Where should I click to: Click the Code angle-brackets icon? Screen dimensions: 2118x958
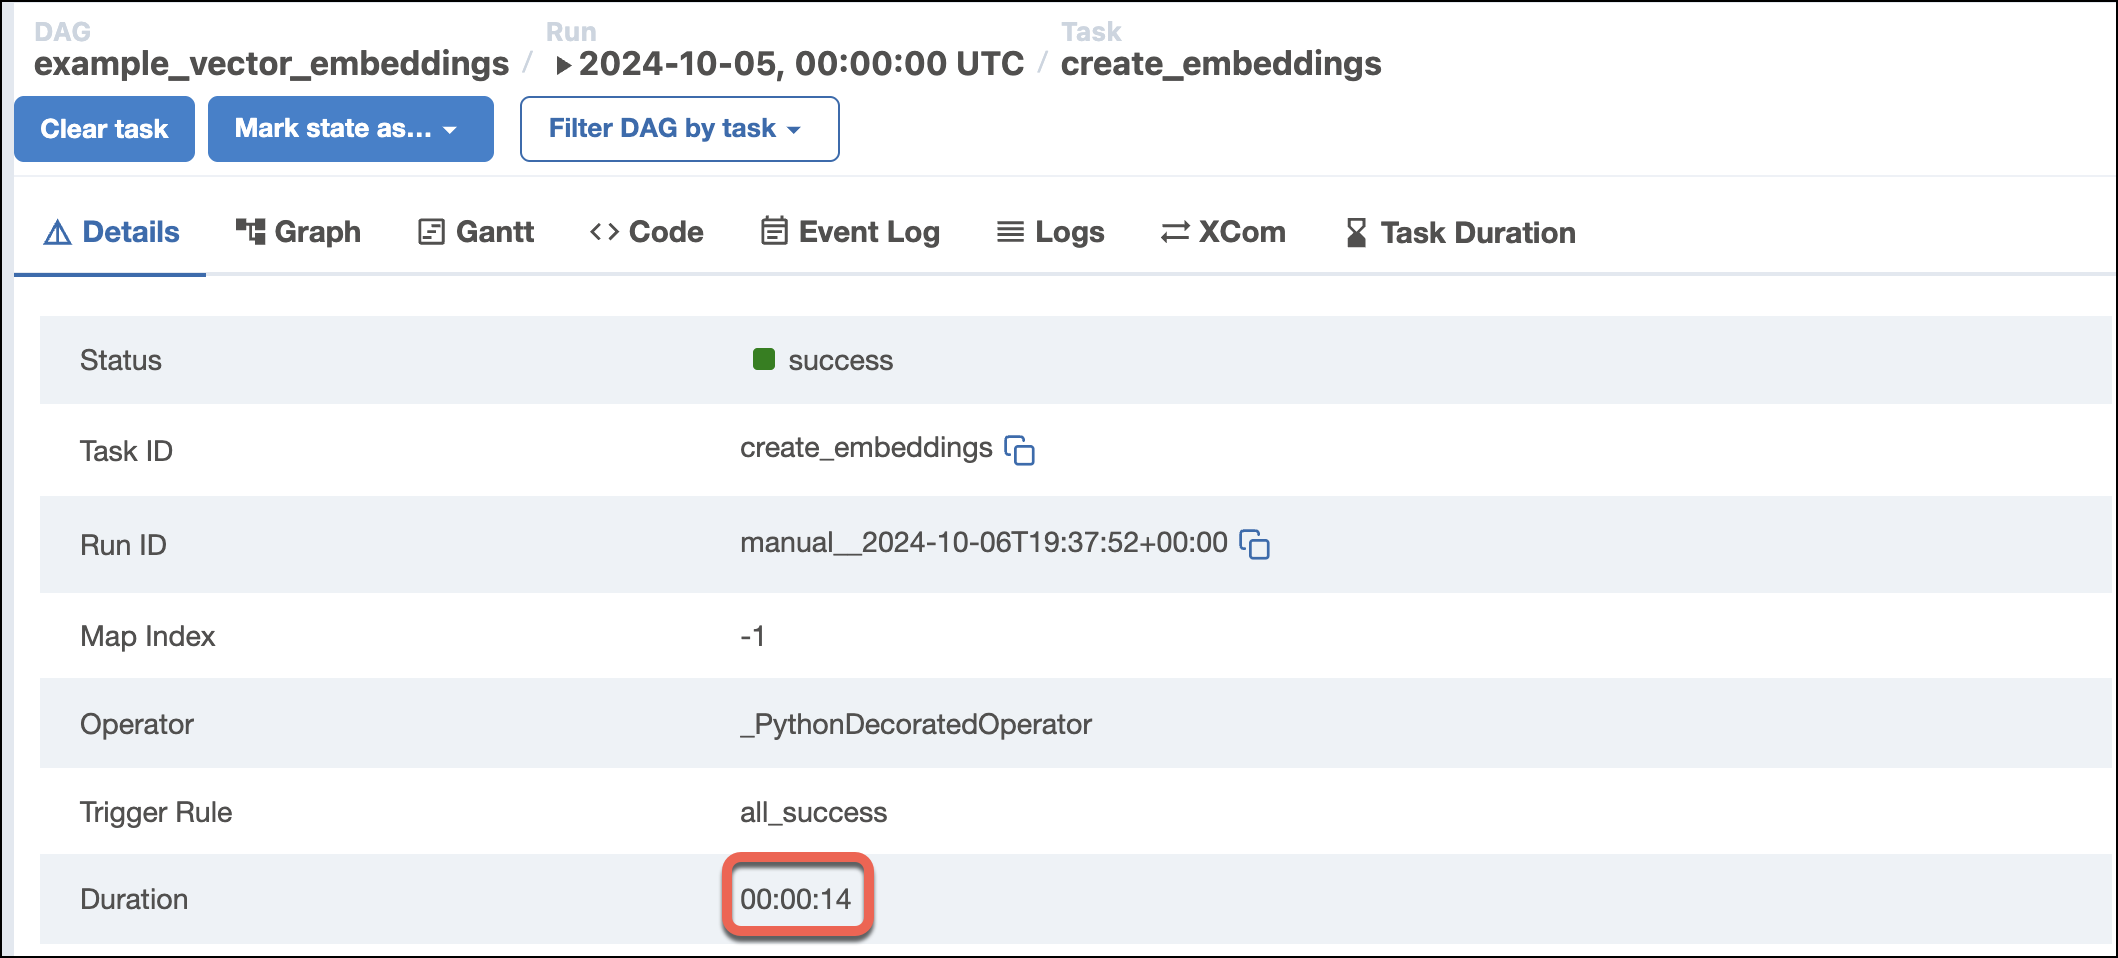pyautogui.click(x=604, y=231)
